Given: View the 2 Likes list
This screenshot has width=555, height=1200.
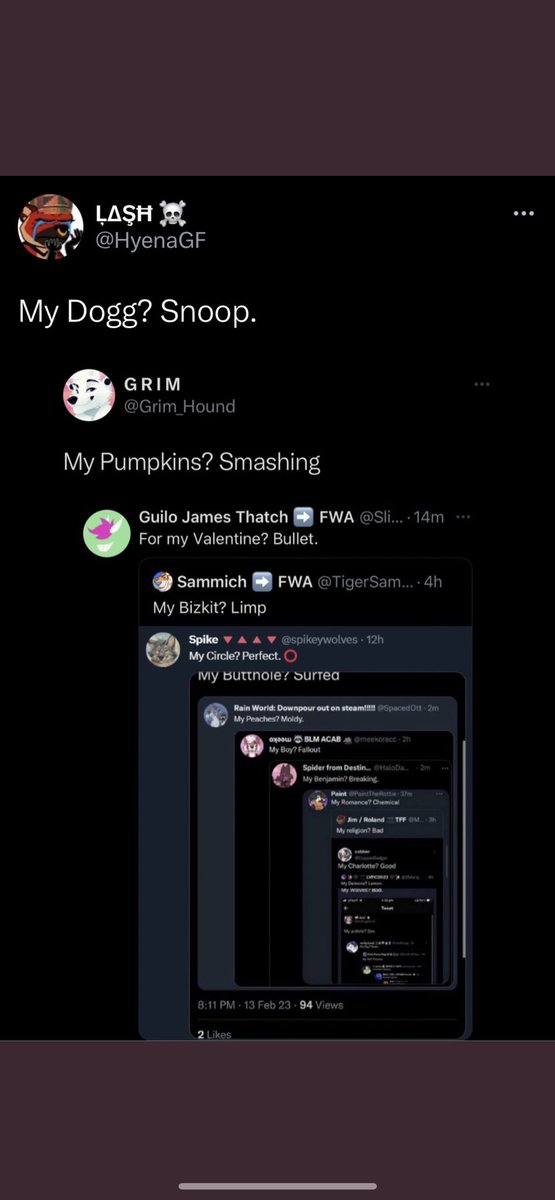Looking at the screenshot, I should pyautogui.click(x=214, y=1034).
